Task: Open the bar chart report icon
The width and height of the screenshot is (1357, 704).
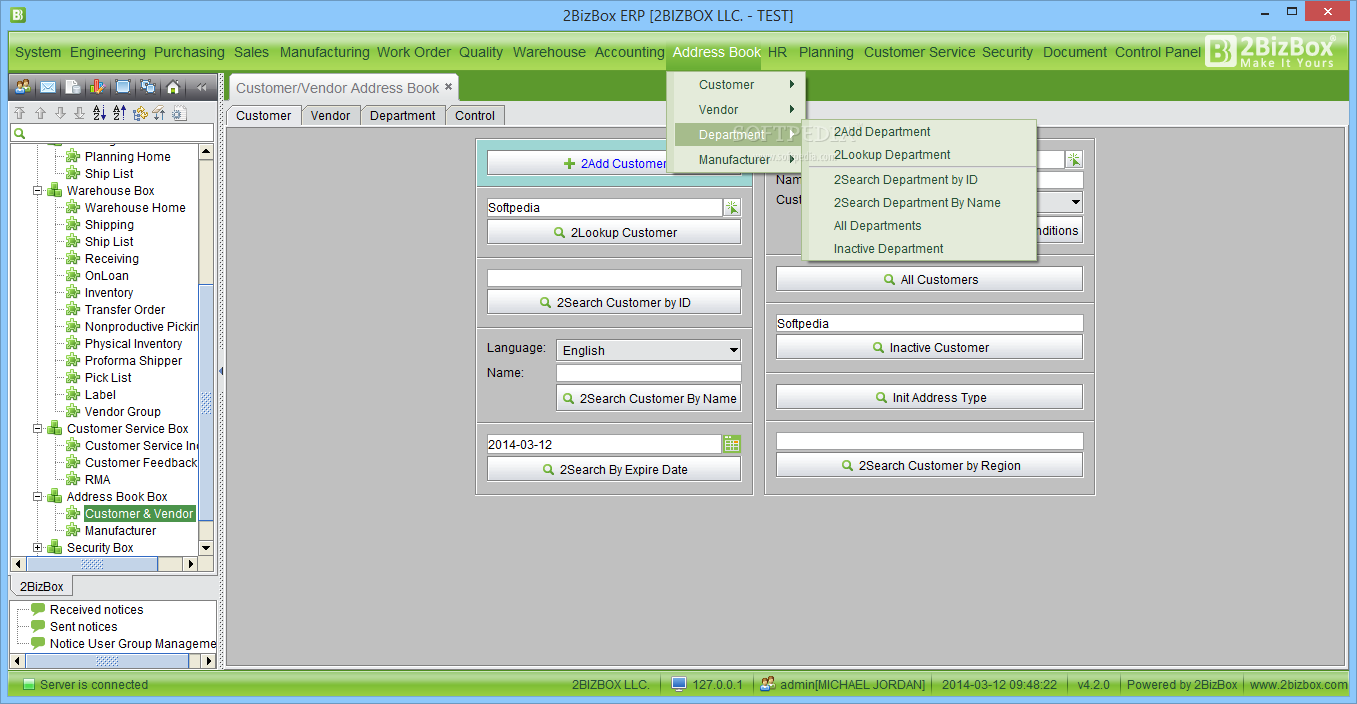Action: point(97,87)
